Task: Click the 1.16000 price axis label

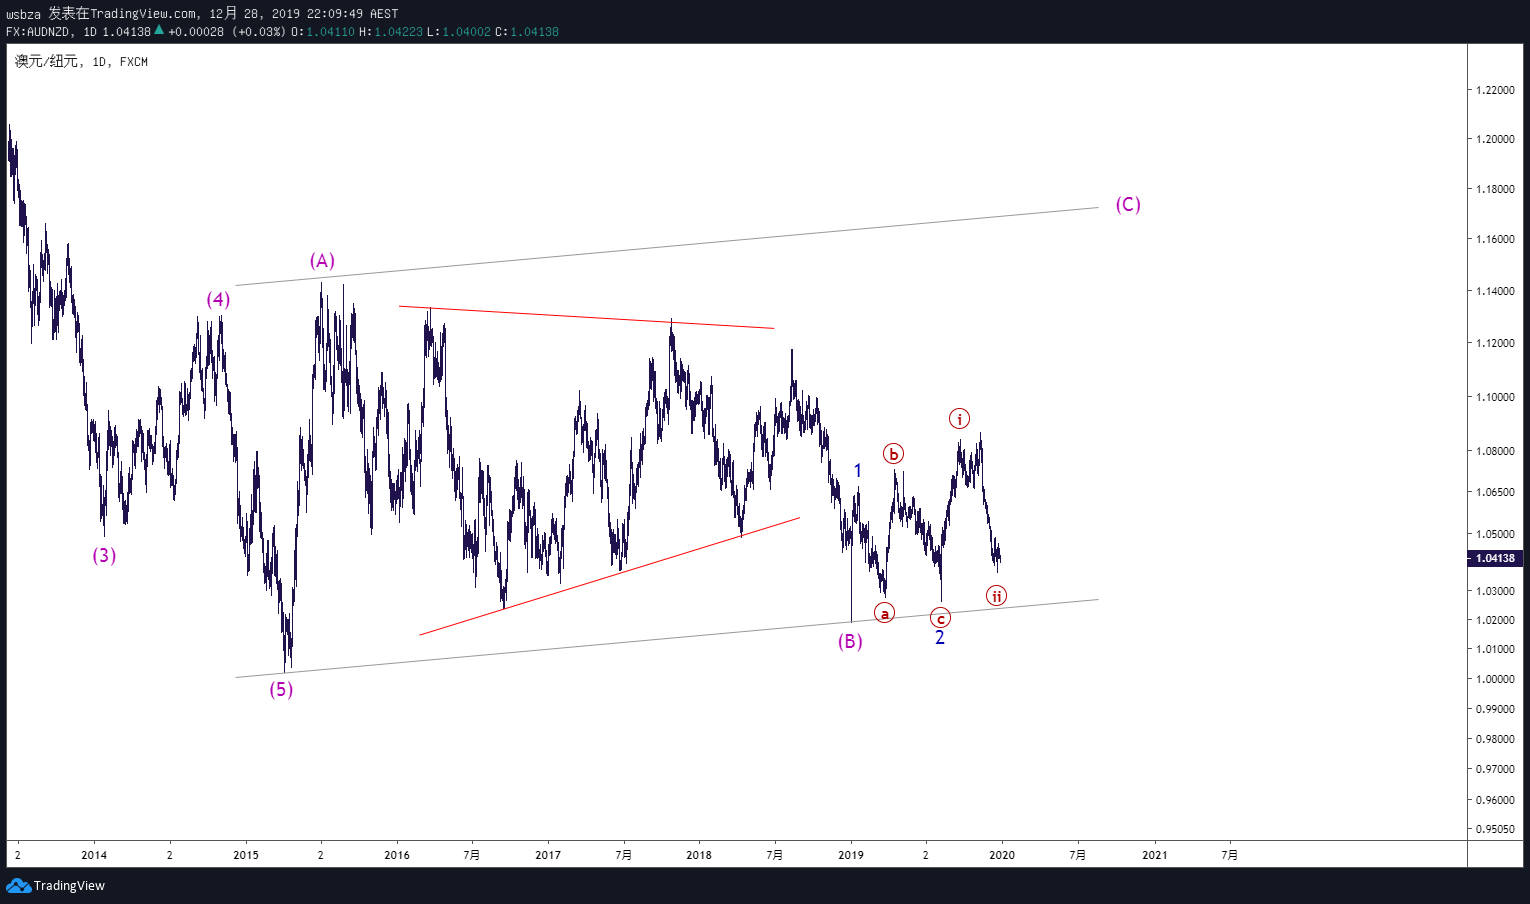Action: point(1495,239)
